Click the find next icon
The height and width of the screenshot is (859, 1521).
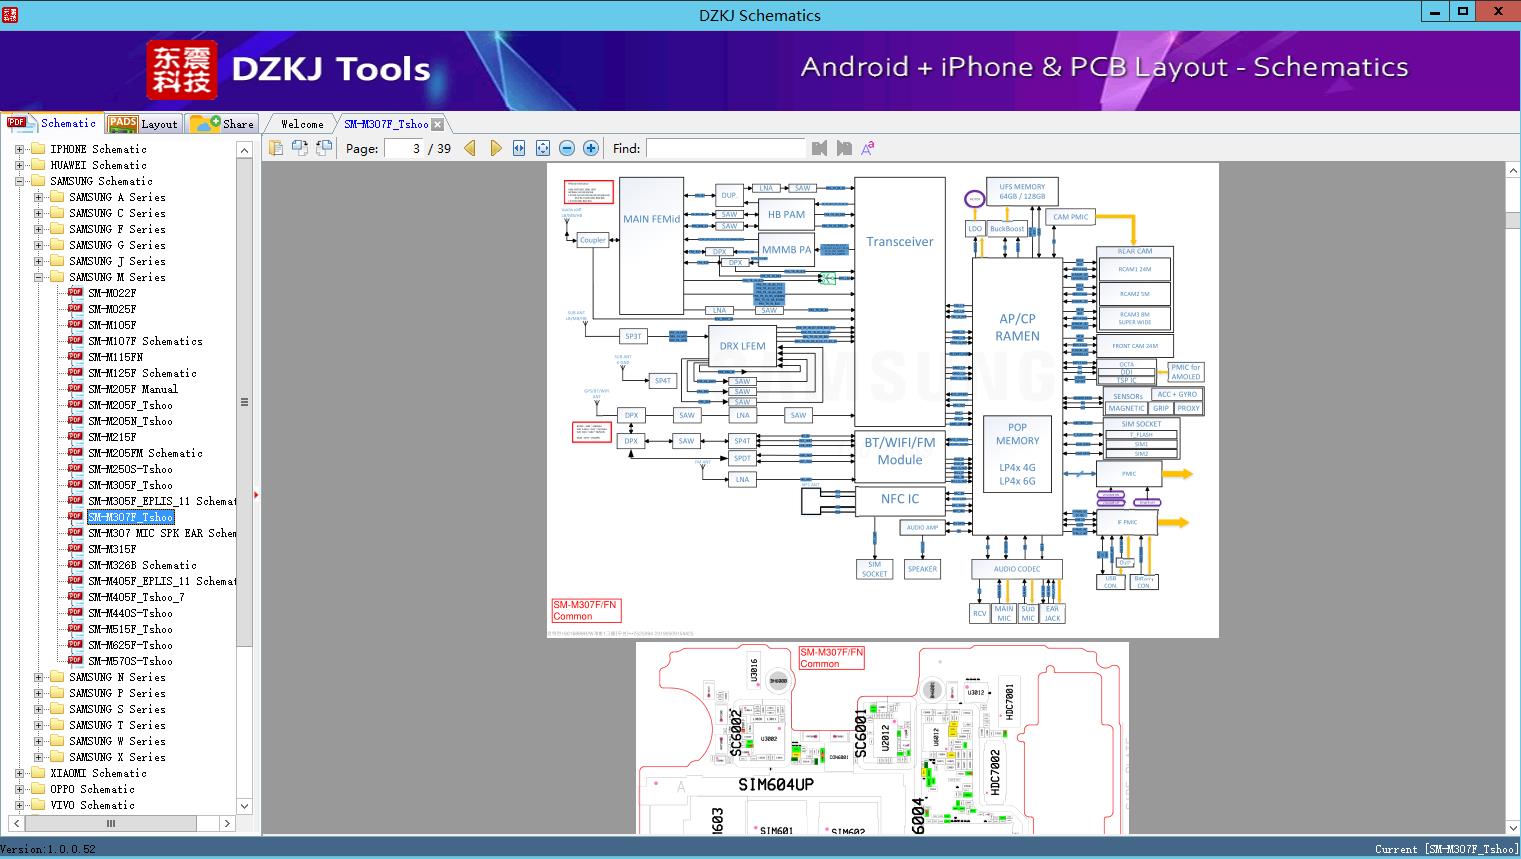coord(844,148)
